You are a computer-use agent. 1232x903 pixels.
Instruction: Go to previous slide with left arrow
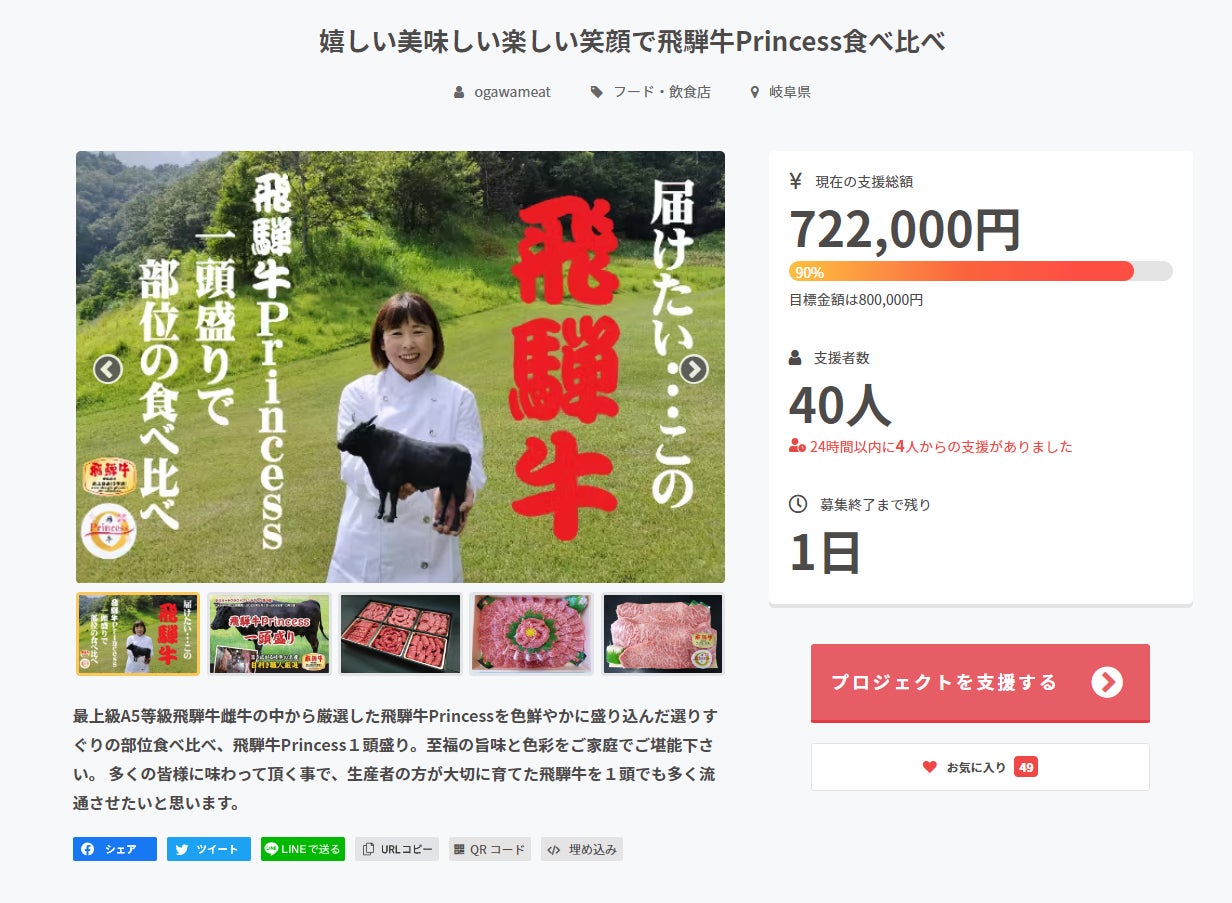pos(108,369)
